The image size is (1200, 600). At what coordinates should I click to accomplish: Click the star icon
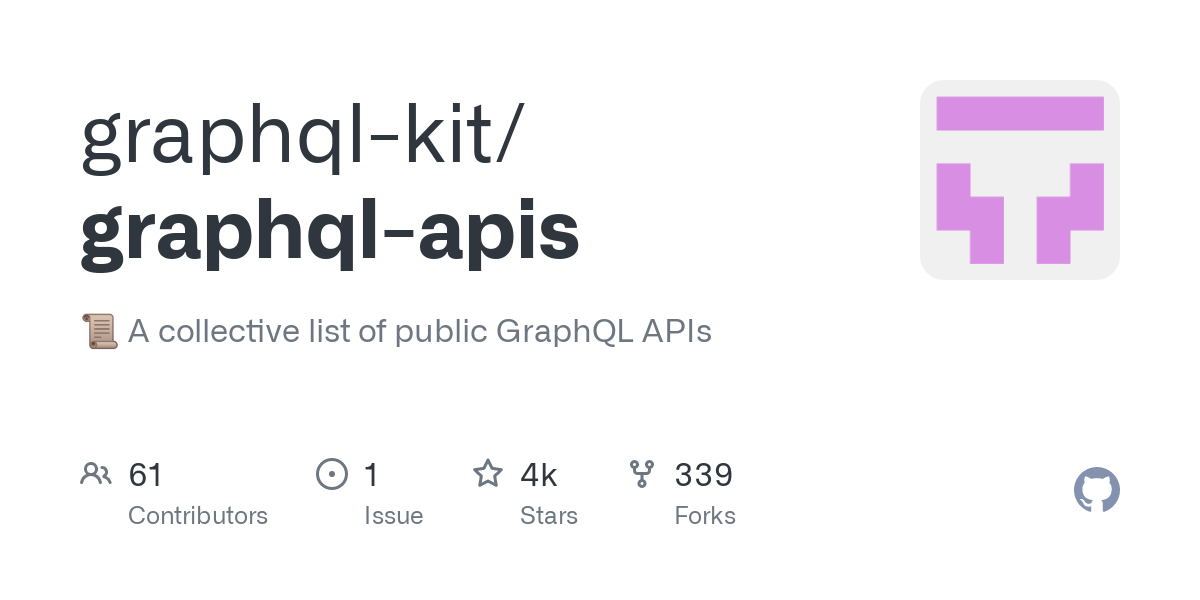(487, 474)
